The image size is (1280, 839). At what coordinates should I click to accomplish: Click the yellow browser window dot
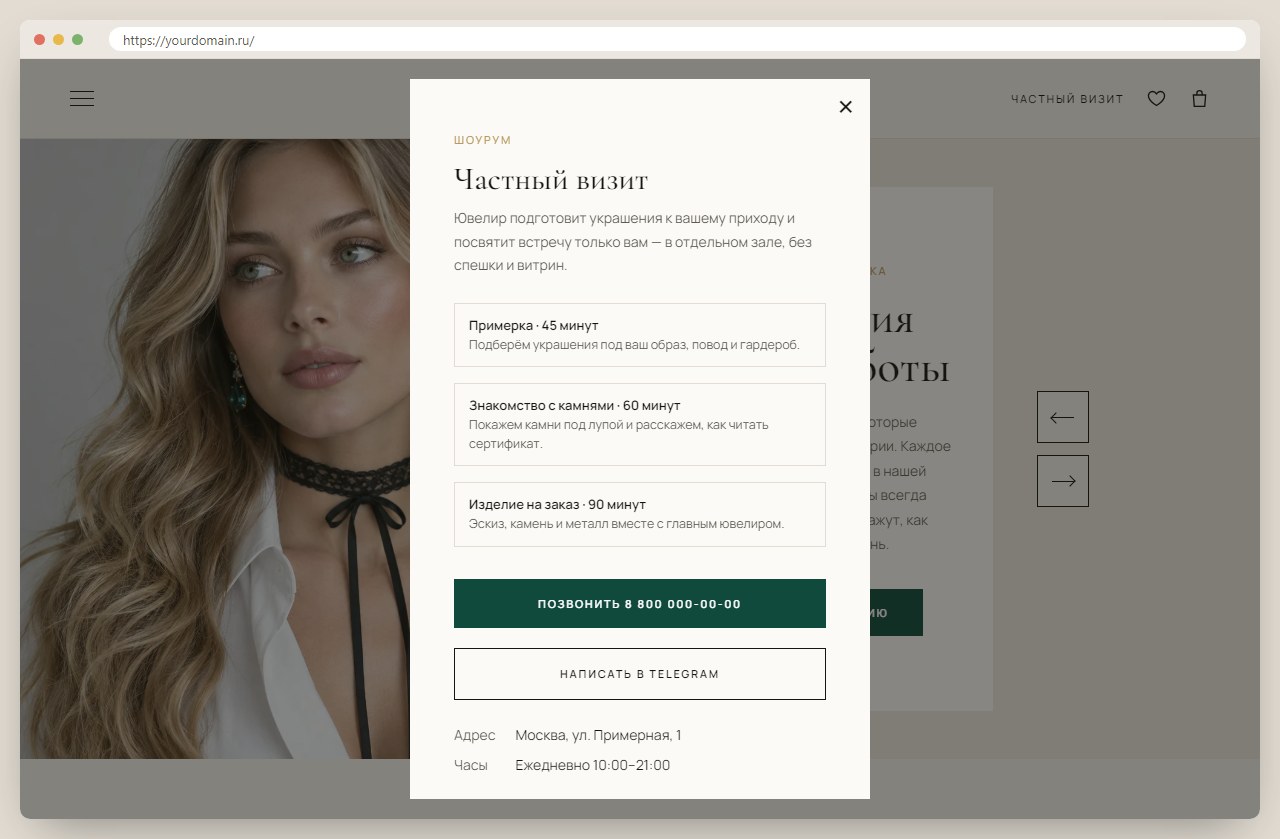point(58,40)
